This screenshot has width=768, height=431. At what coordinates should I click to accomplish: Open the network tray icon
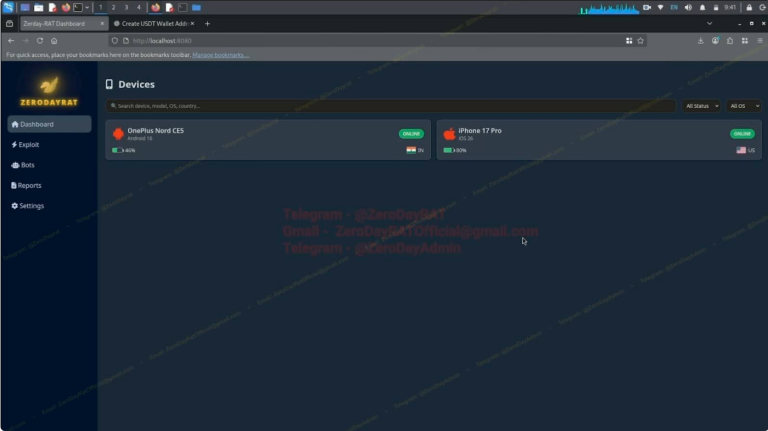(660, 7)
